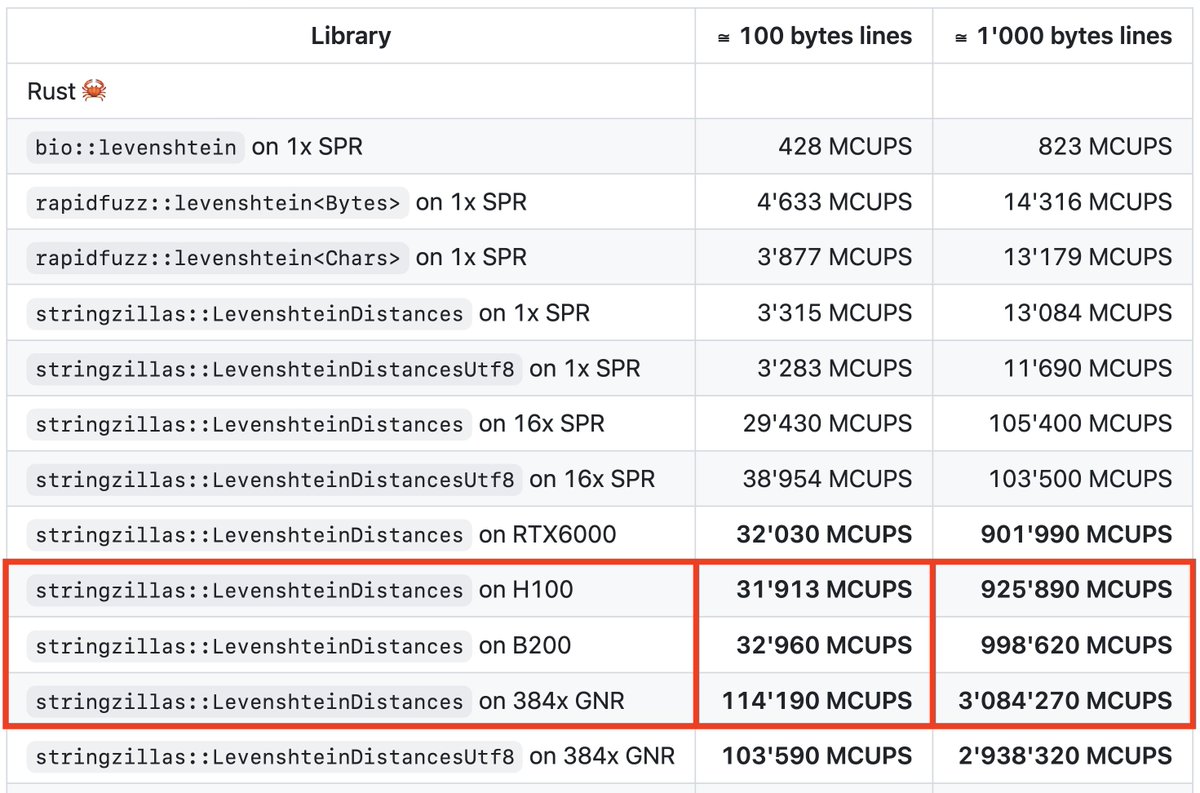Select the "428 MCUPS" cell
This screenshot has height=793, width=1200.
click(815, 147)
